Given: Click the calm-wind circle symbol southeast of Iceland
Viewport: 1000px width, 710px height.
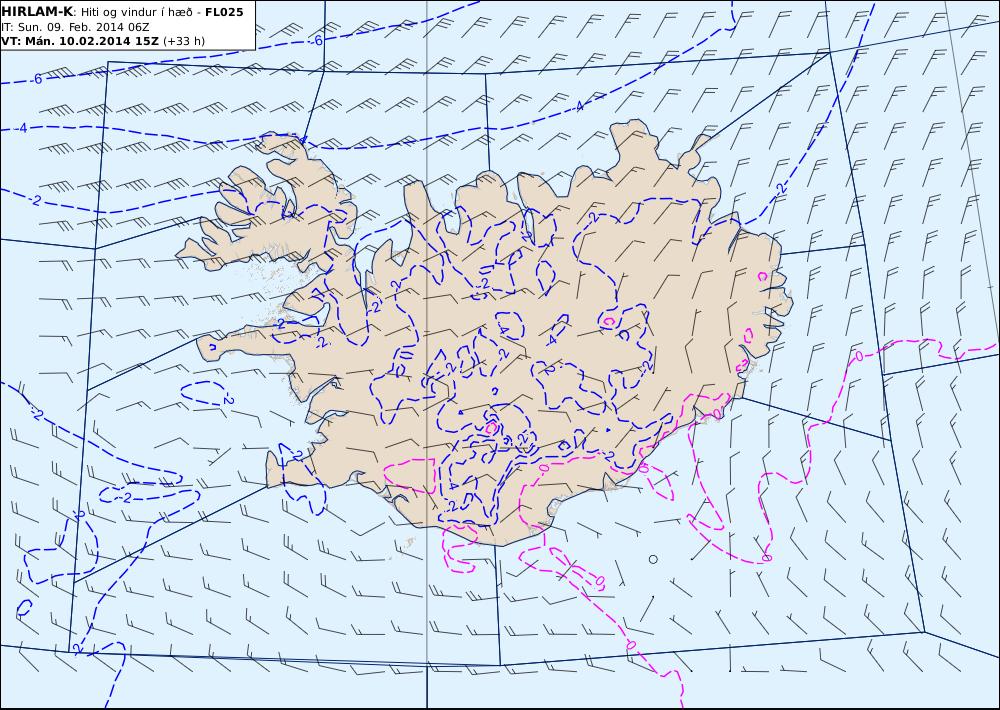Looking at the screenshot, I should (653, 559).
